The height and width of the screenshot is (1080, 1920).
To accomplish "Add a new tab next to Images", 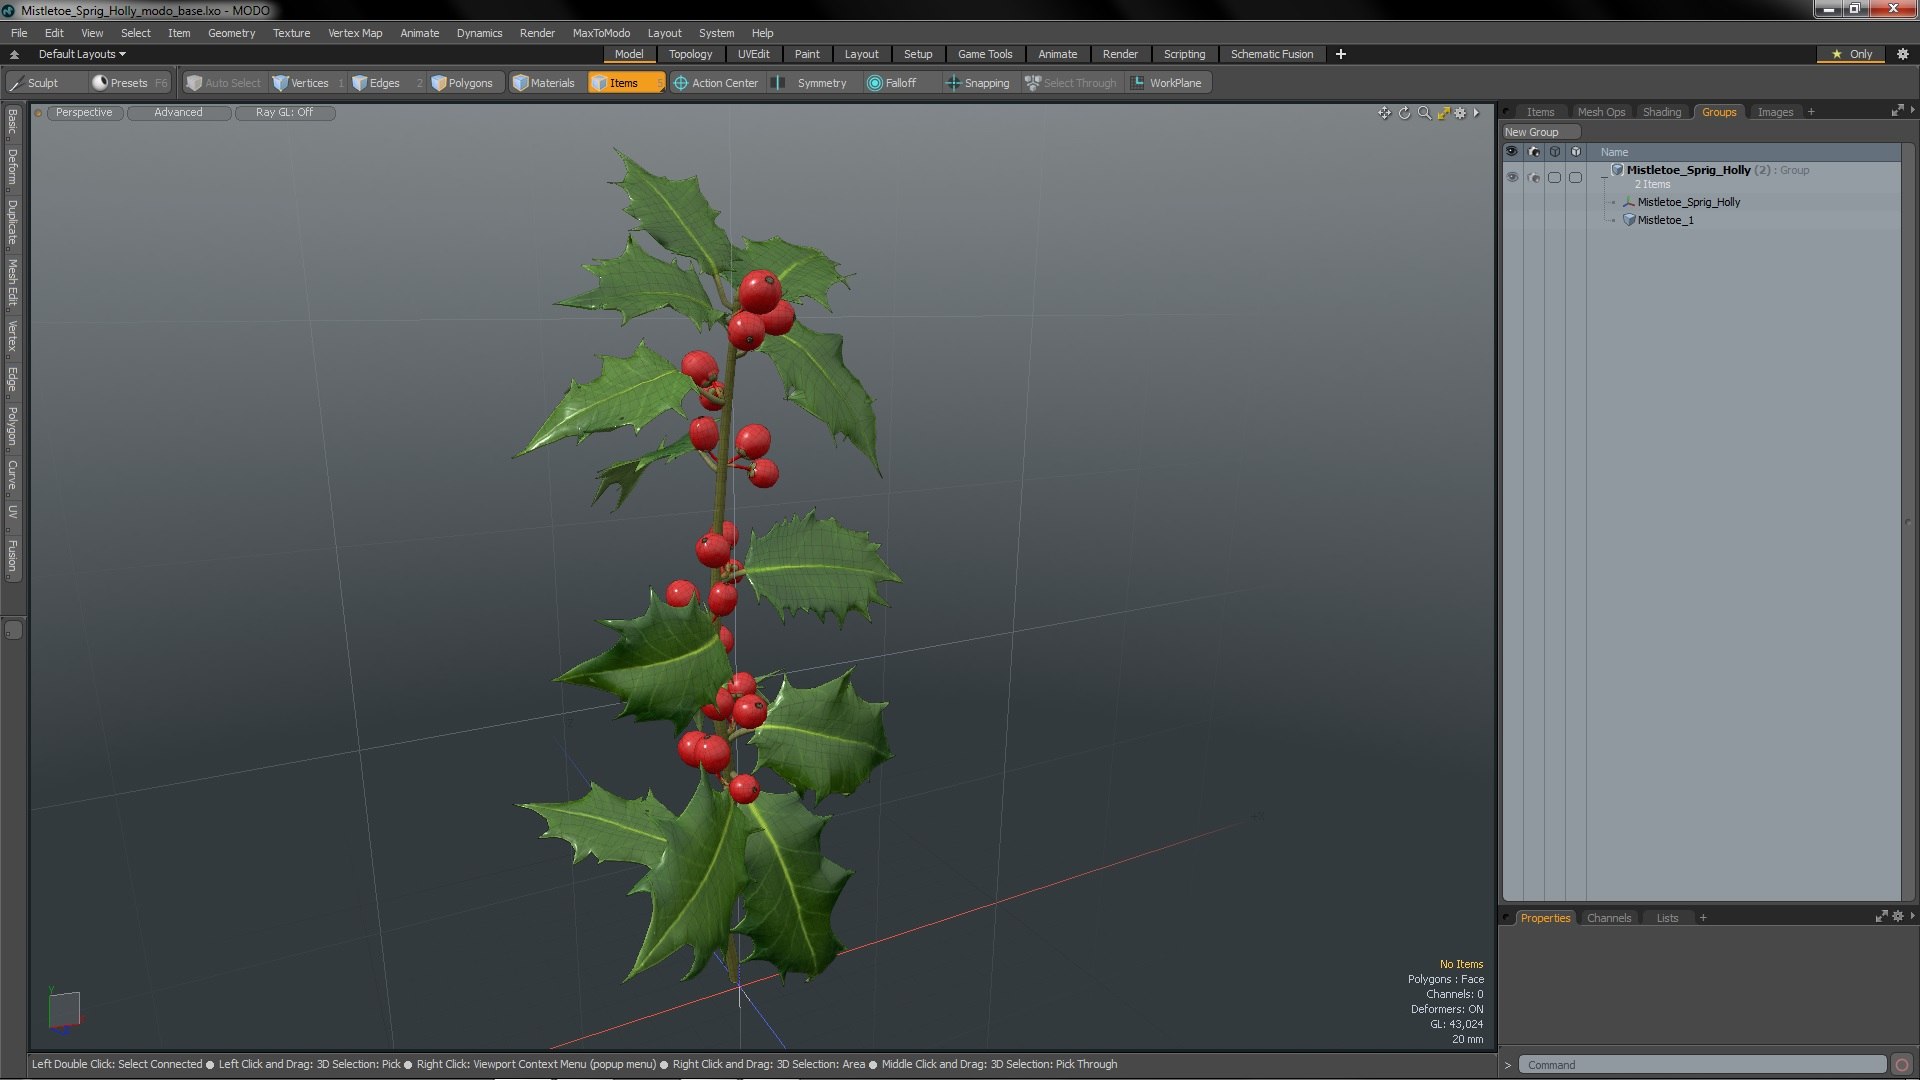I will (1811, 112).
